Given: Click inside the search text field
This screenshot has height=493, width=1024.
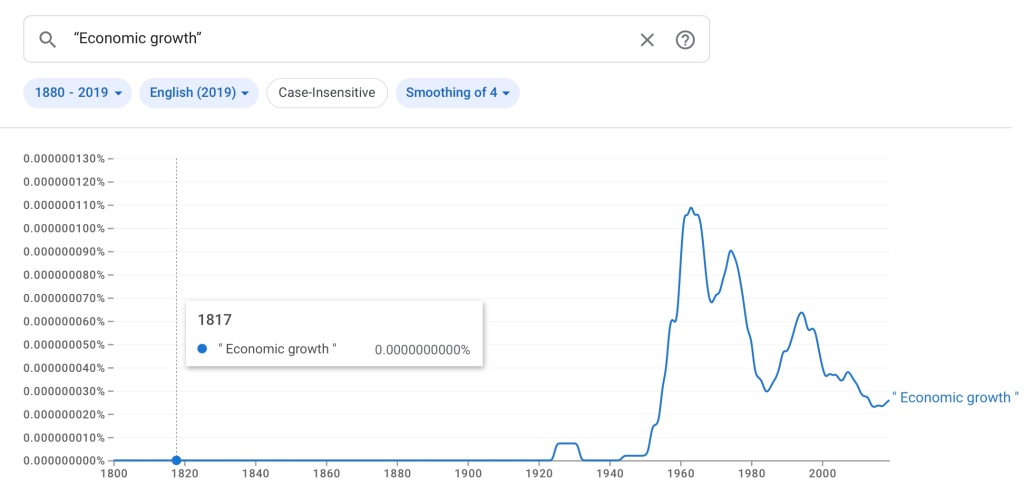Looking at the screenshot, I should [x=350, y=40].
